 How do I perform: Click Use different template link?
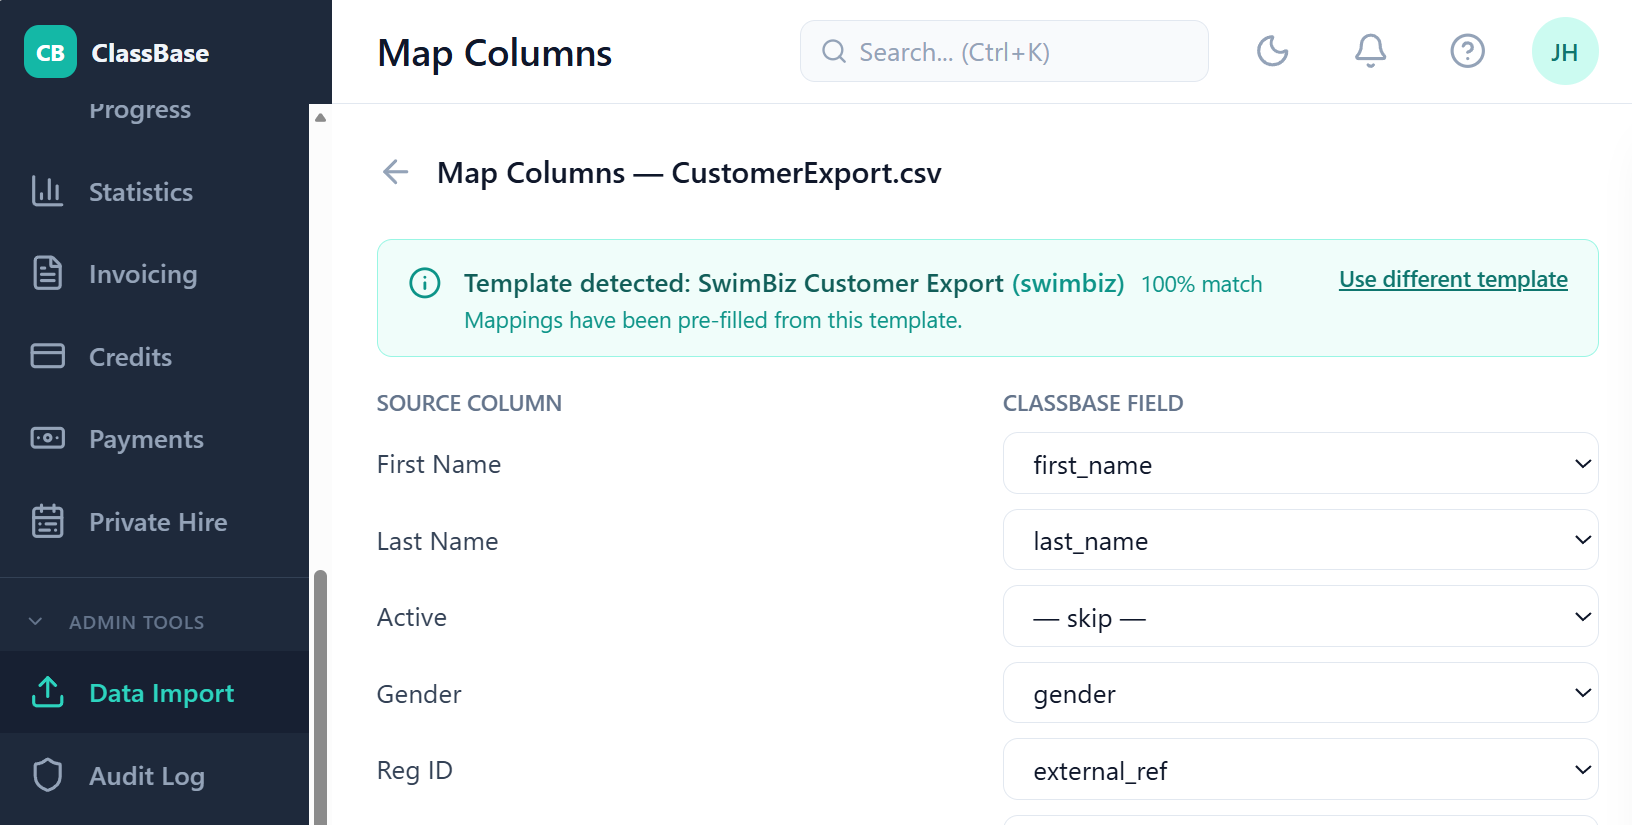[1453, 280]
